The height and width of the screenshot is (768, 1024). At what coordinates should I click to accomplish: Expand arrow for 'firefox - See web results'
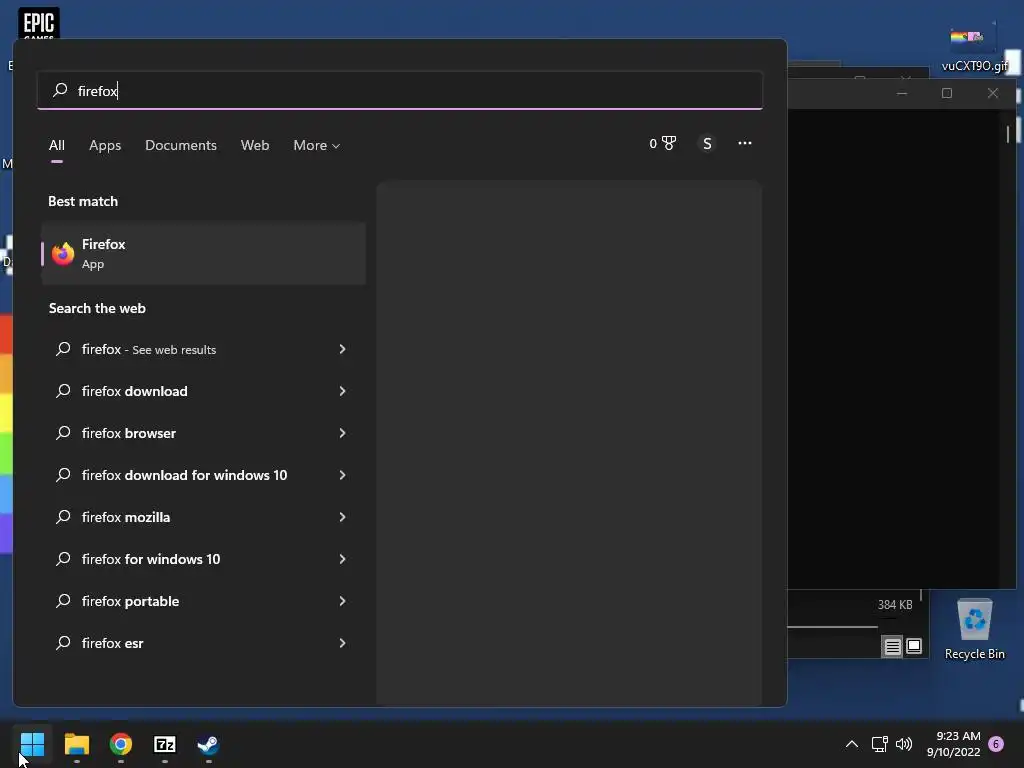(342, 349)
